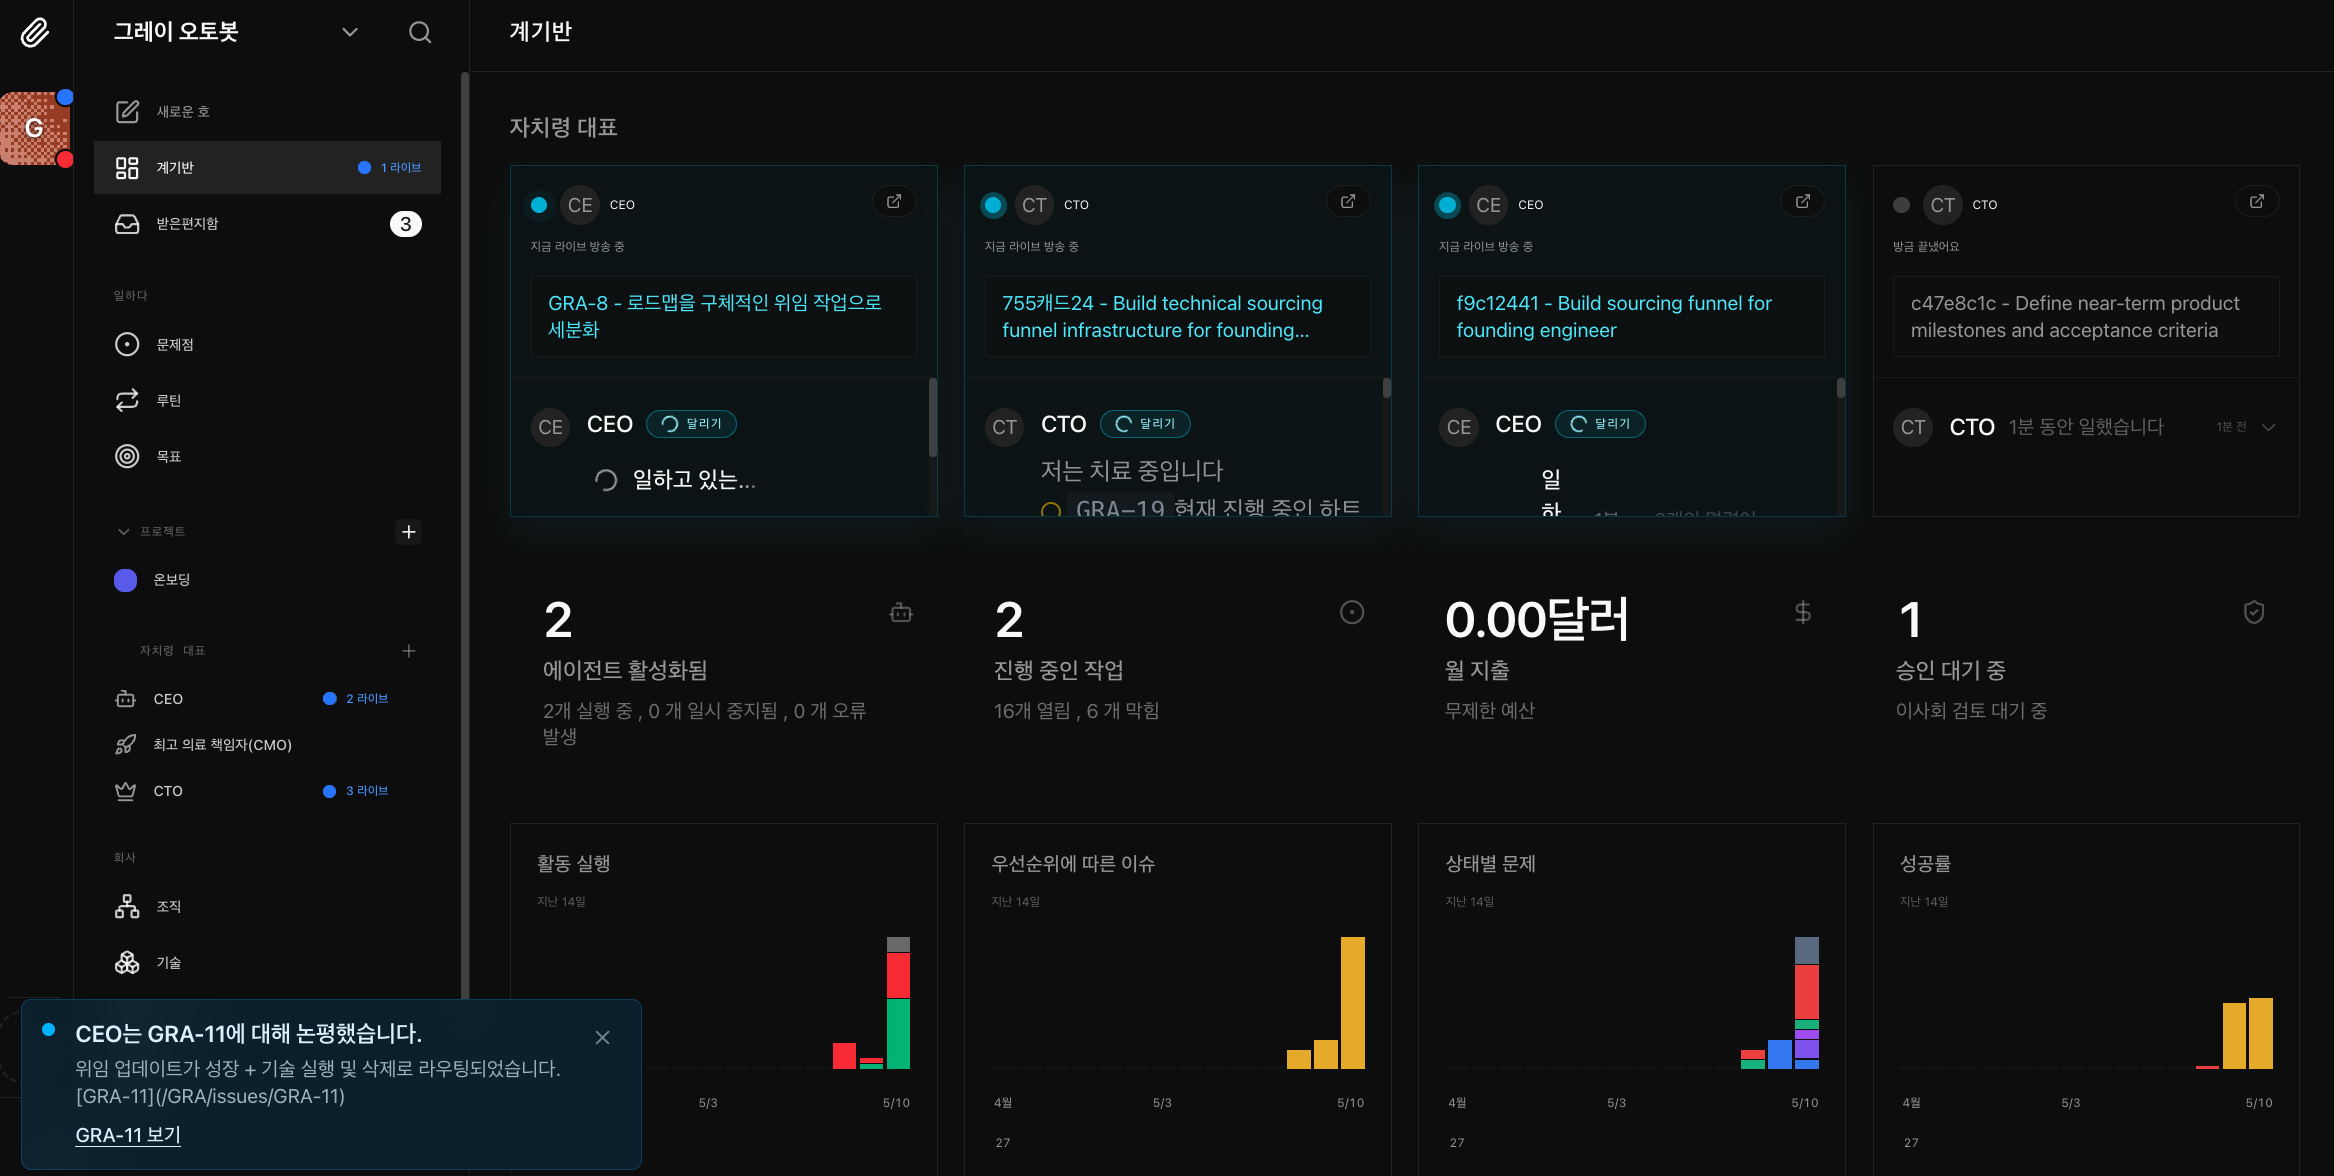Open the 기술 skills page

[267, 962]
